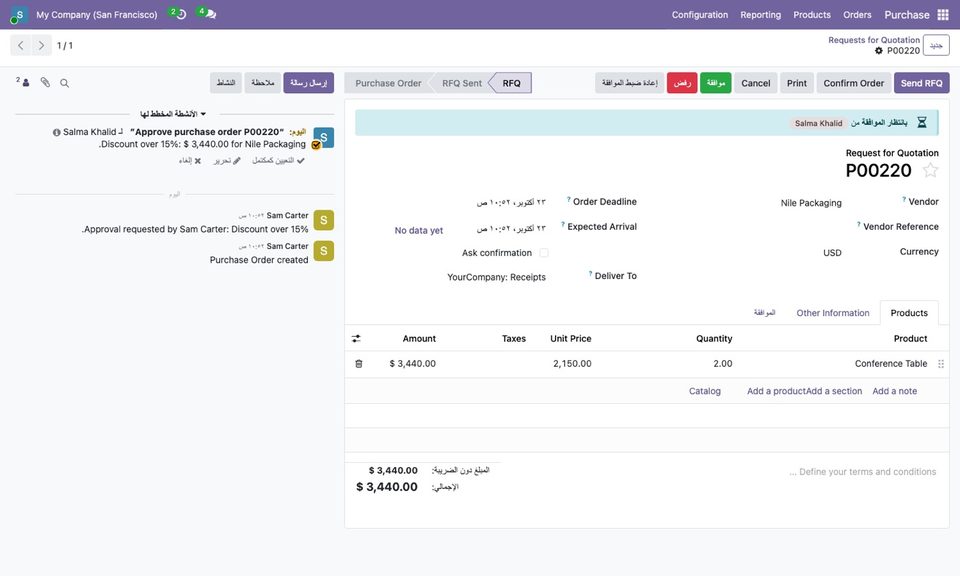This screenshot has height=576, width=960.
Task: Click the Cancel button
Action: coord(756,83)
